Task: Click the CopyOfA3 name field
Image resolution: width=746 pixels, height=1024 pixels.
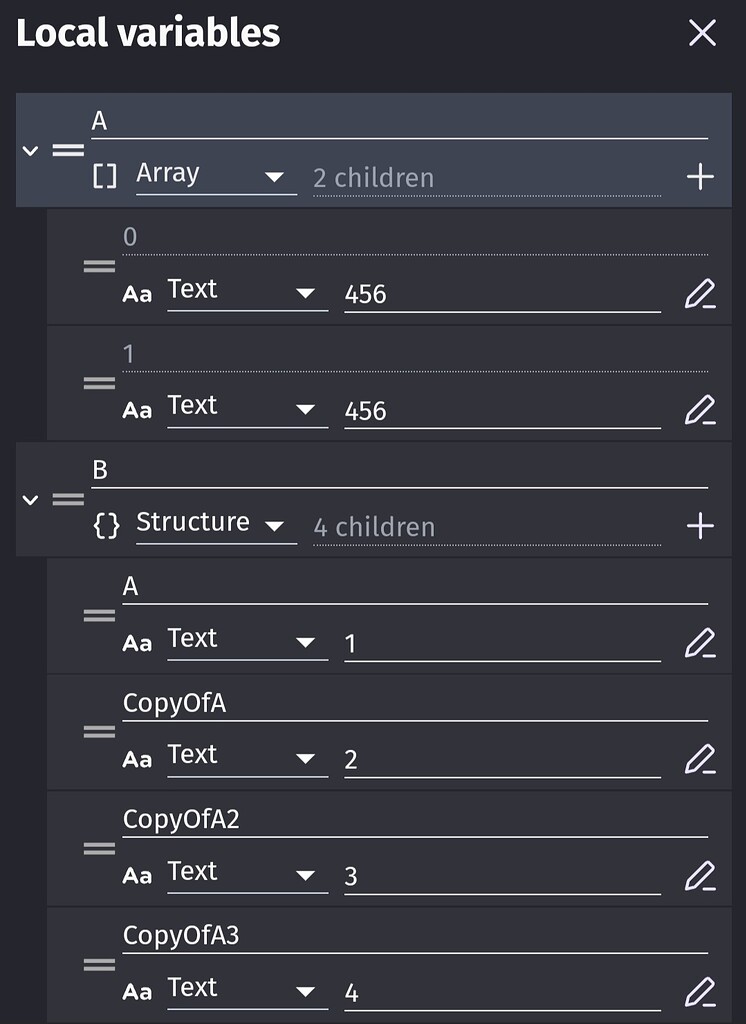Action: (415, 937)
